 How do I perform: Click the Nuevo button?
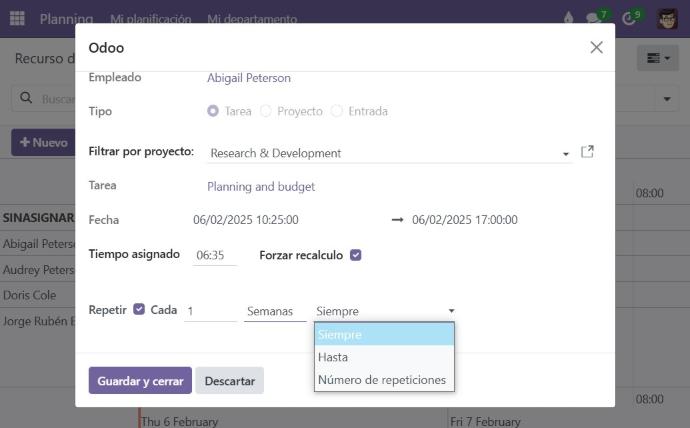[x=43, y=143]
